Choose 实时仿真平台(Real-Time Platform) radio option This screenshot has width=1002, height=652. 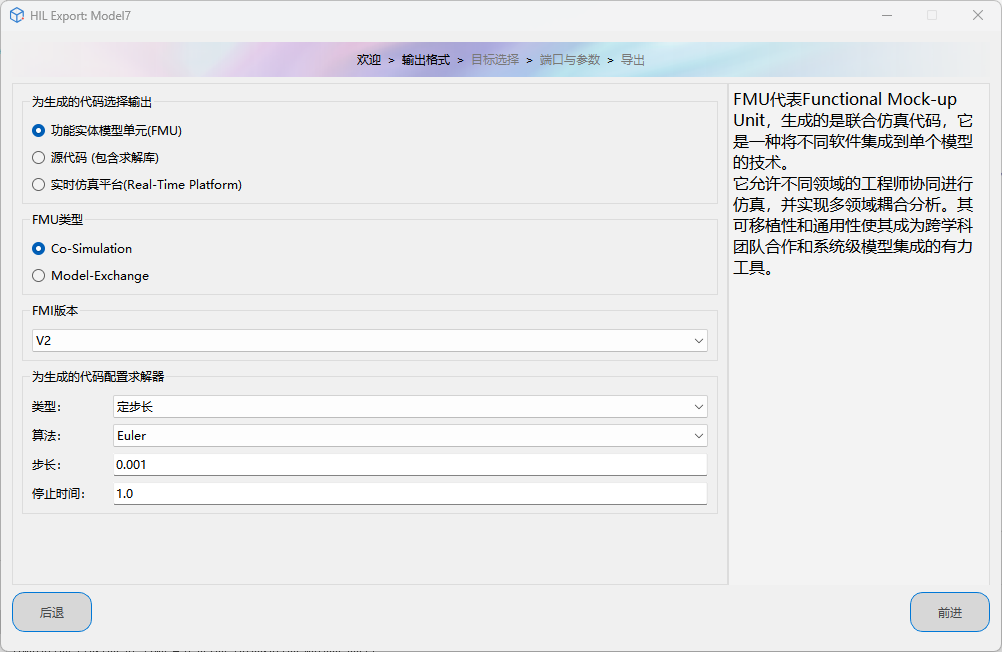(x=137, y=185)
